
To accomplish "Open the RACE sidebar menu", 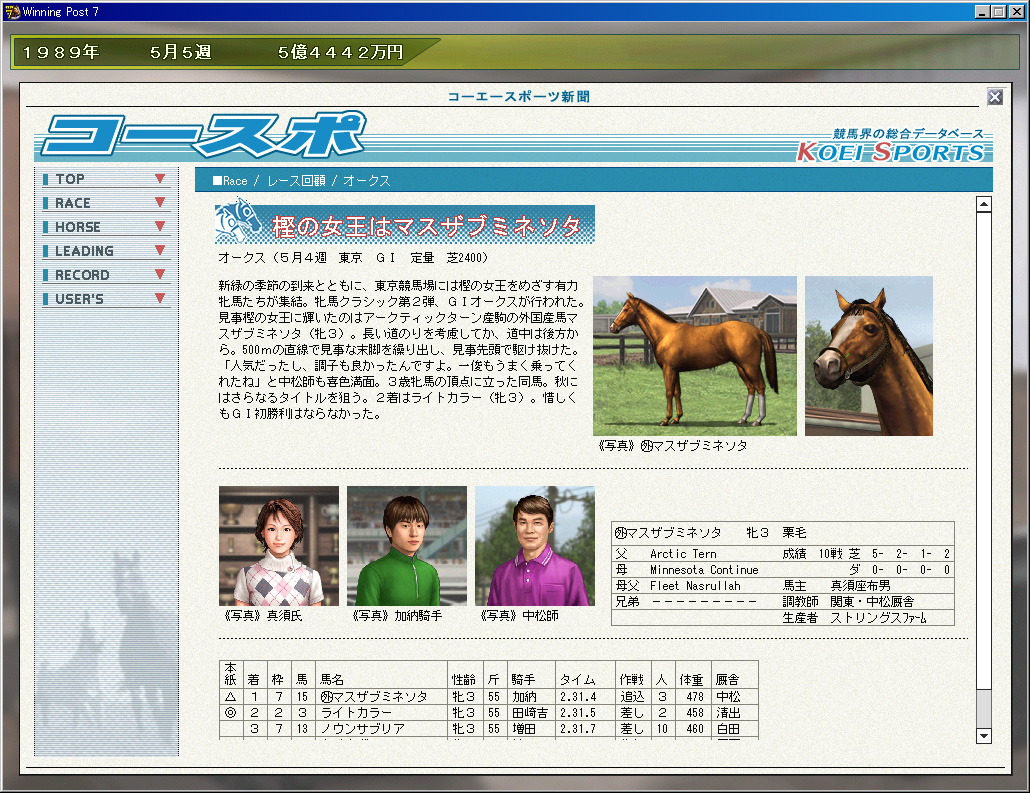I will click(x=105, y=203).
